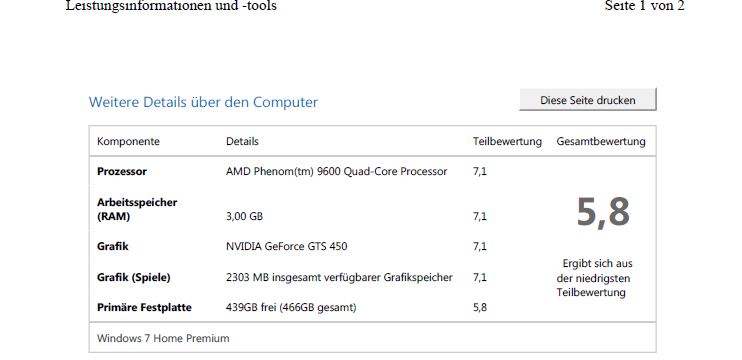This screenshot has width=742, height=360.
Task: Click the 3,00 GB memory value
Action: (244, 217)
